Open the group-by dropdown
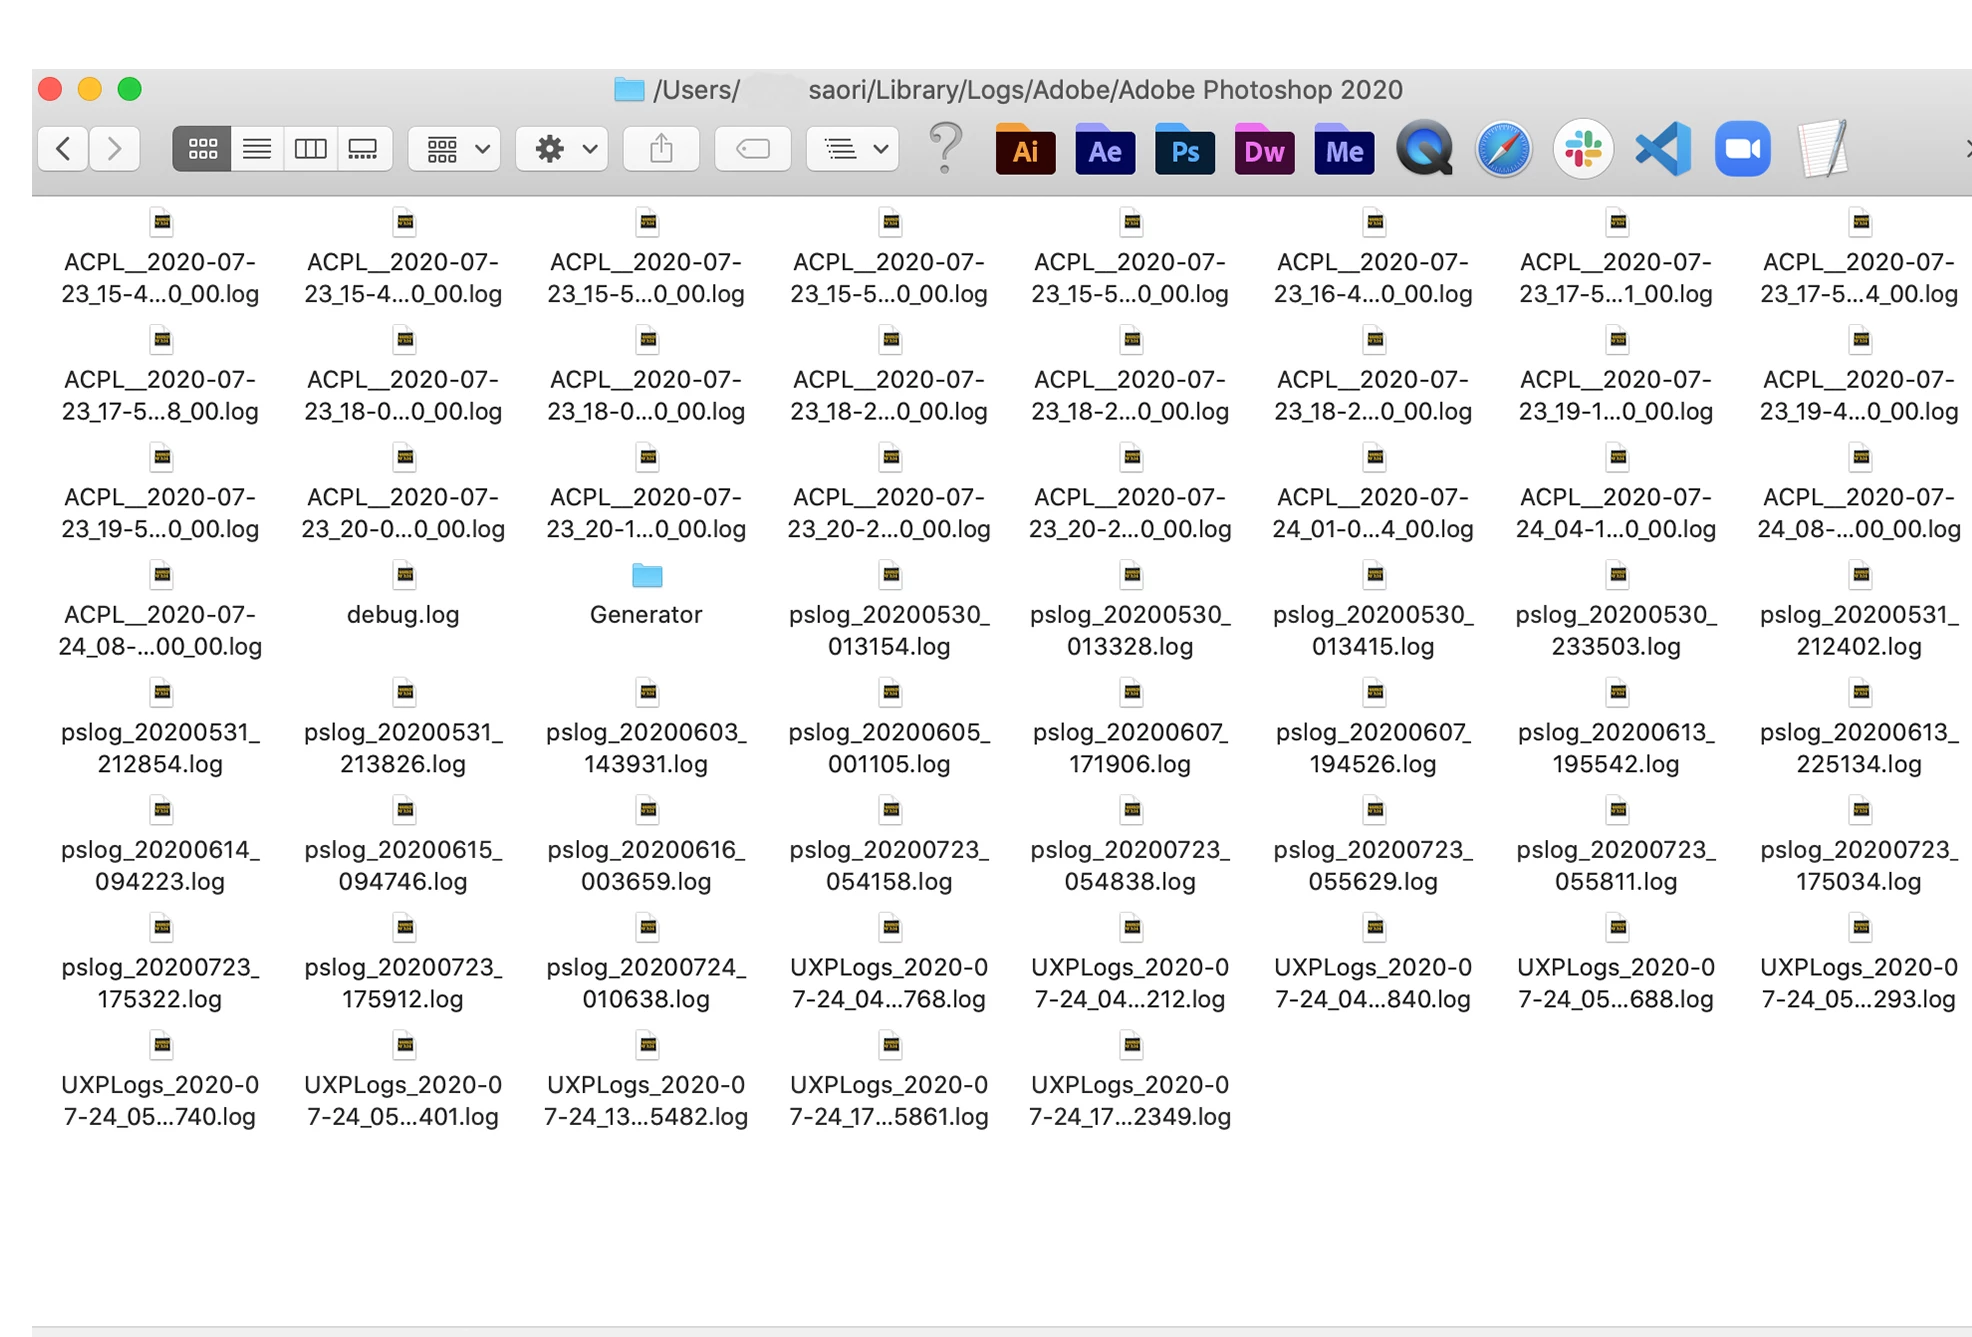The width and height of the screenshot is (1972, 1337). (x=456, y=149)
